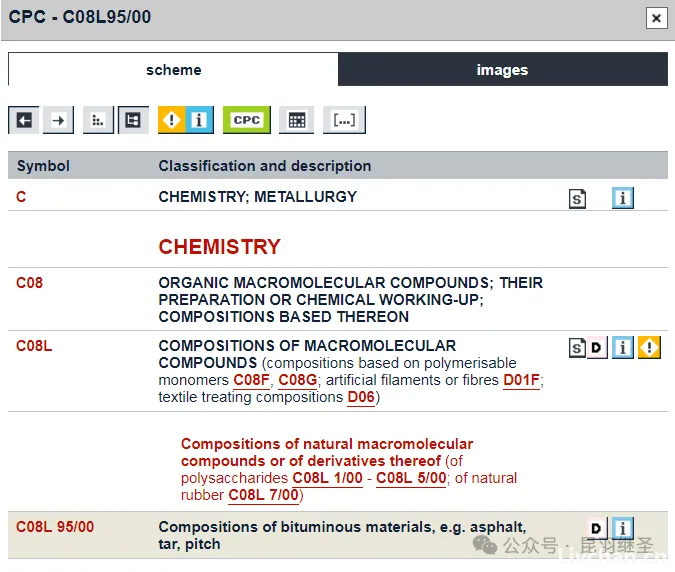This screenshot has height=572, width=675.
Task: Expand the [...] references toolbar button
Action: [x=344, y=120]
